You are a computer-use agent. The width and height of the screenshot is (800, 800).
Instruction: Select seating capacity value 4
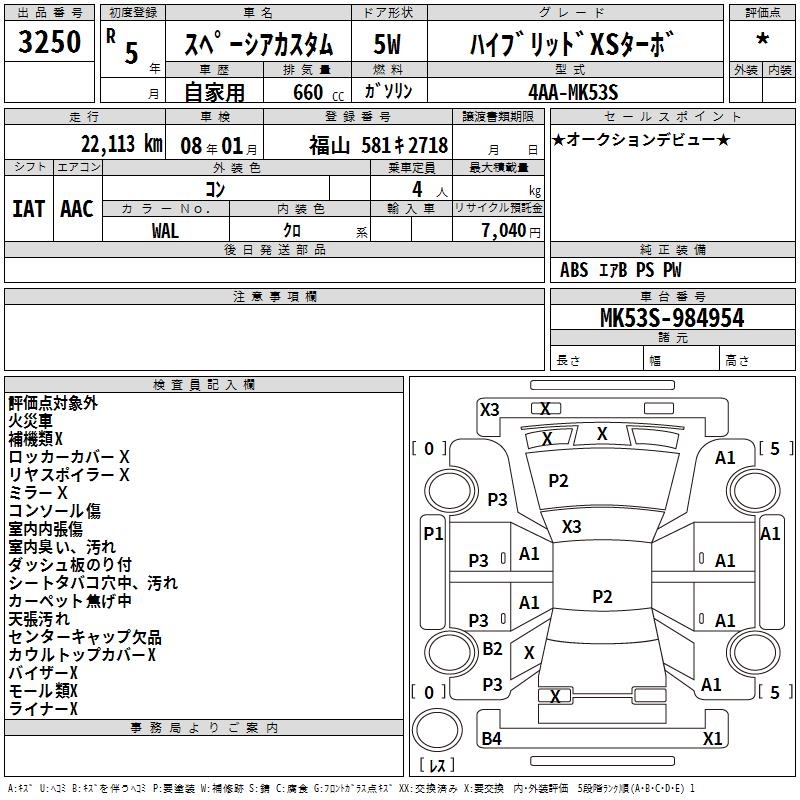pos(417,189)
